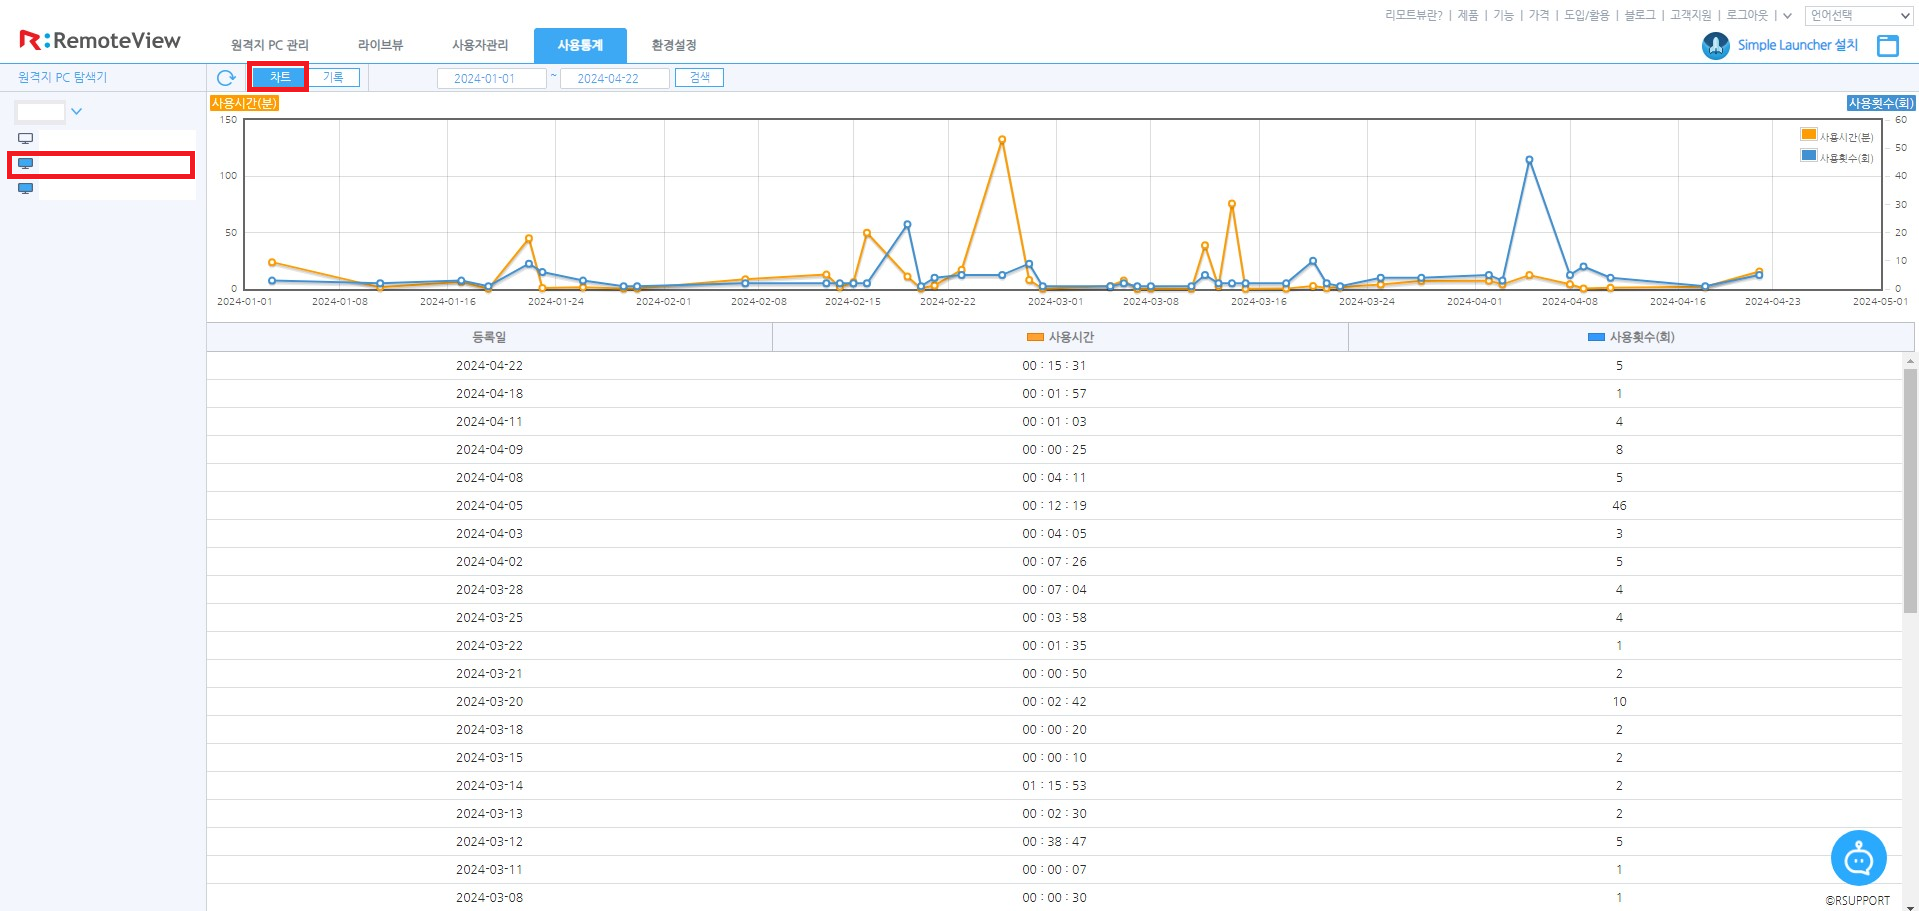Select the bottom blue PC monitor icon
The image size is (1919, 916).
click(26, 189)
